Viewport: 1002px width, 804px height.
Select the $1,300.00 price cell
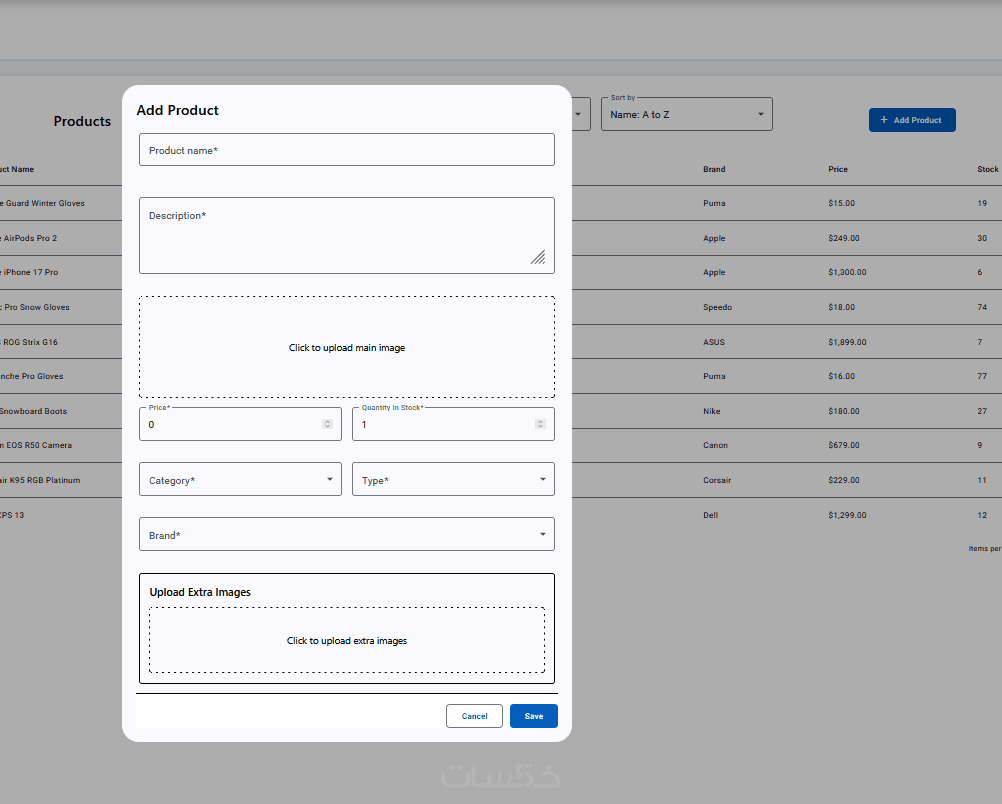pos(847,272)
